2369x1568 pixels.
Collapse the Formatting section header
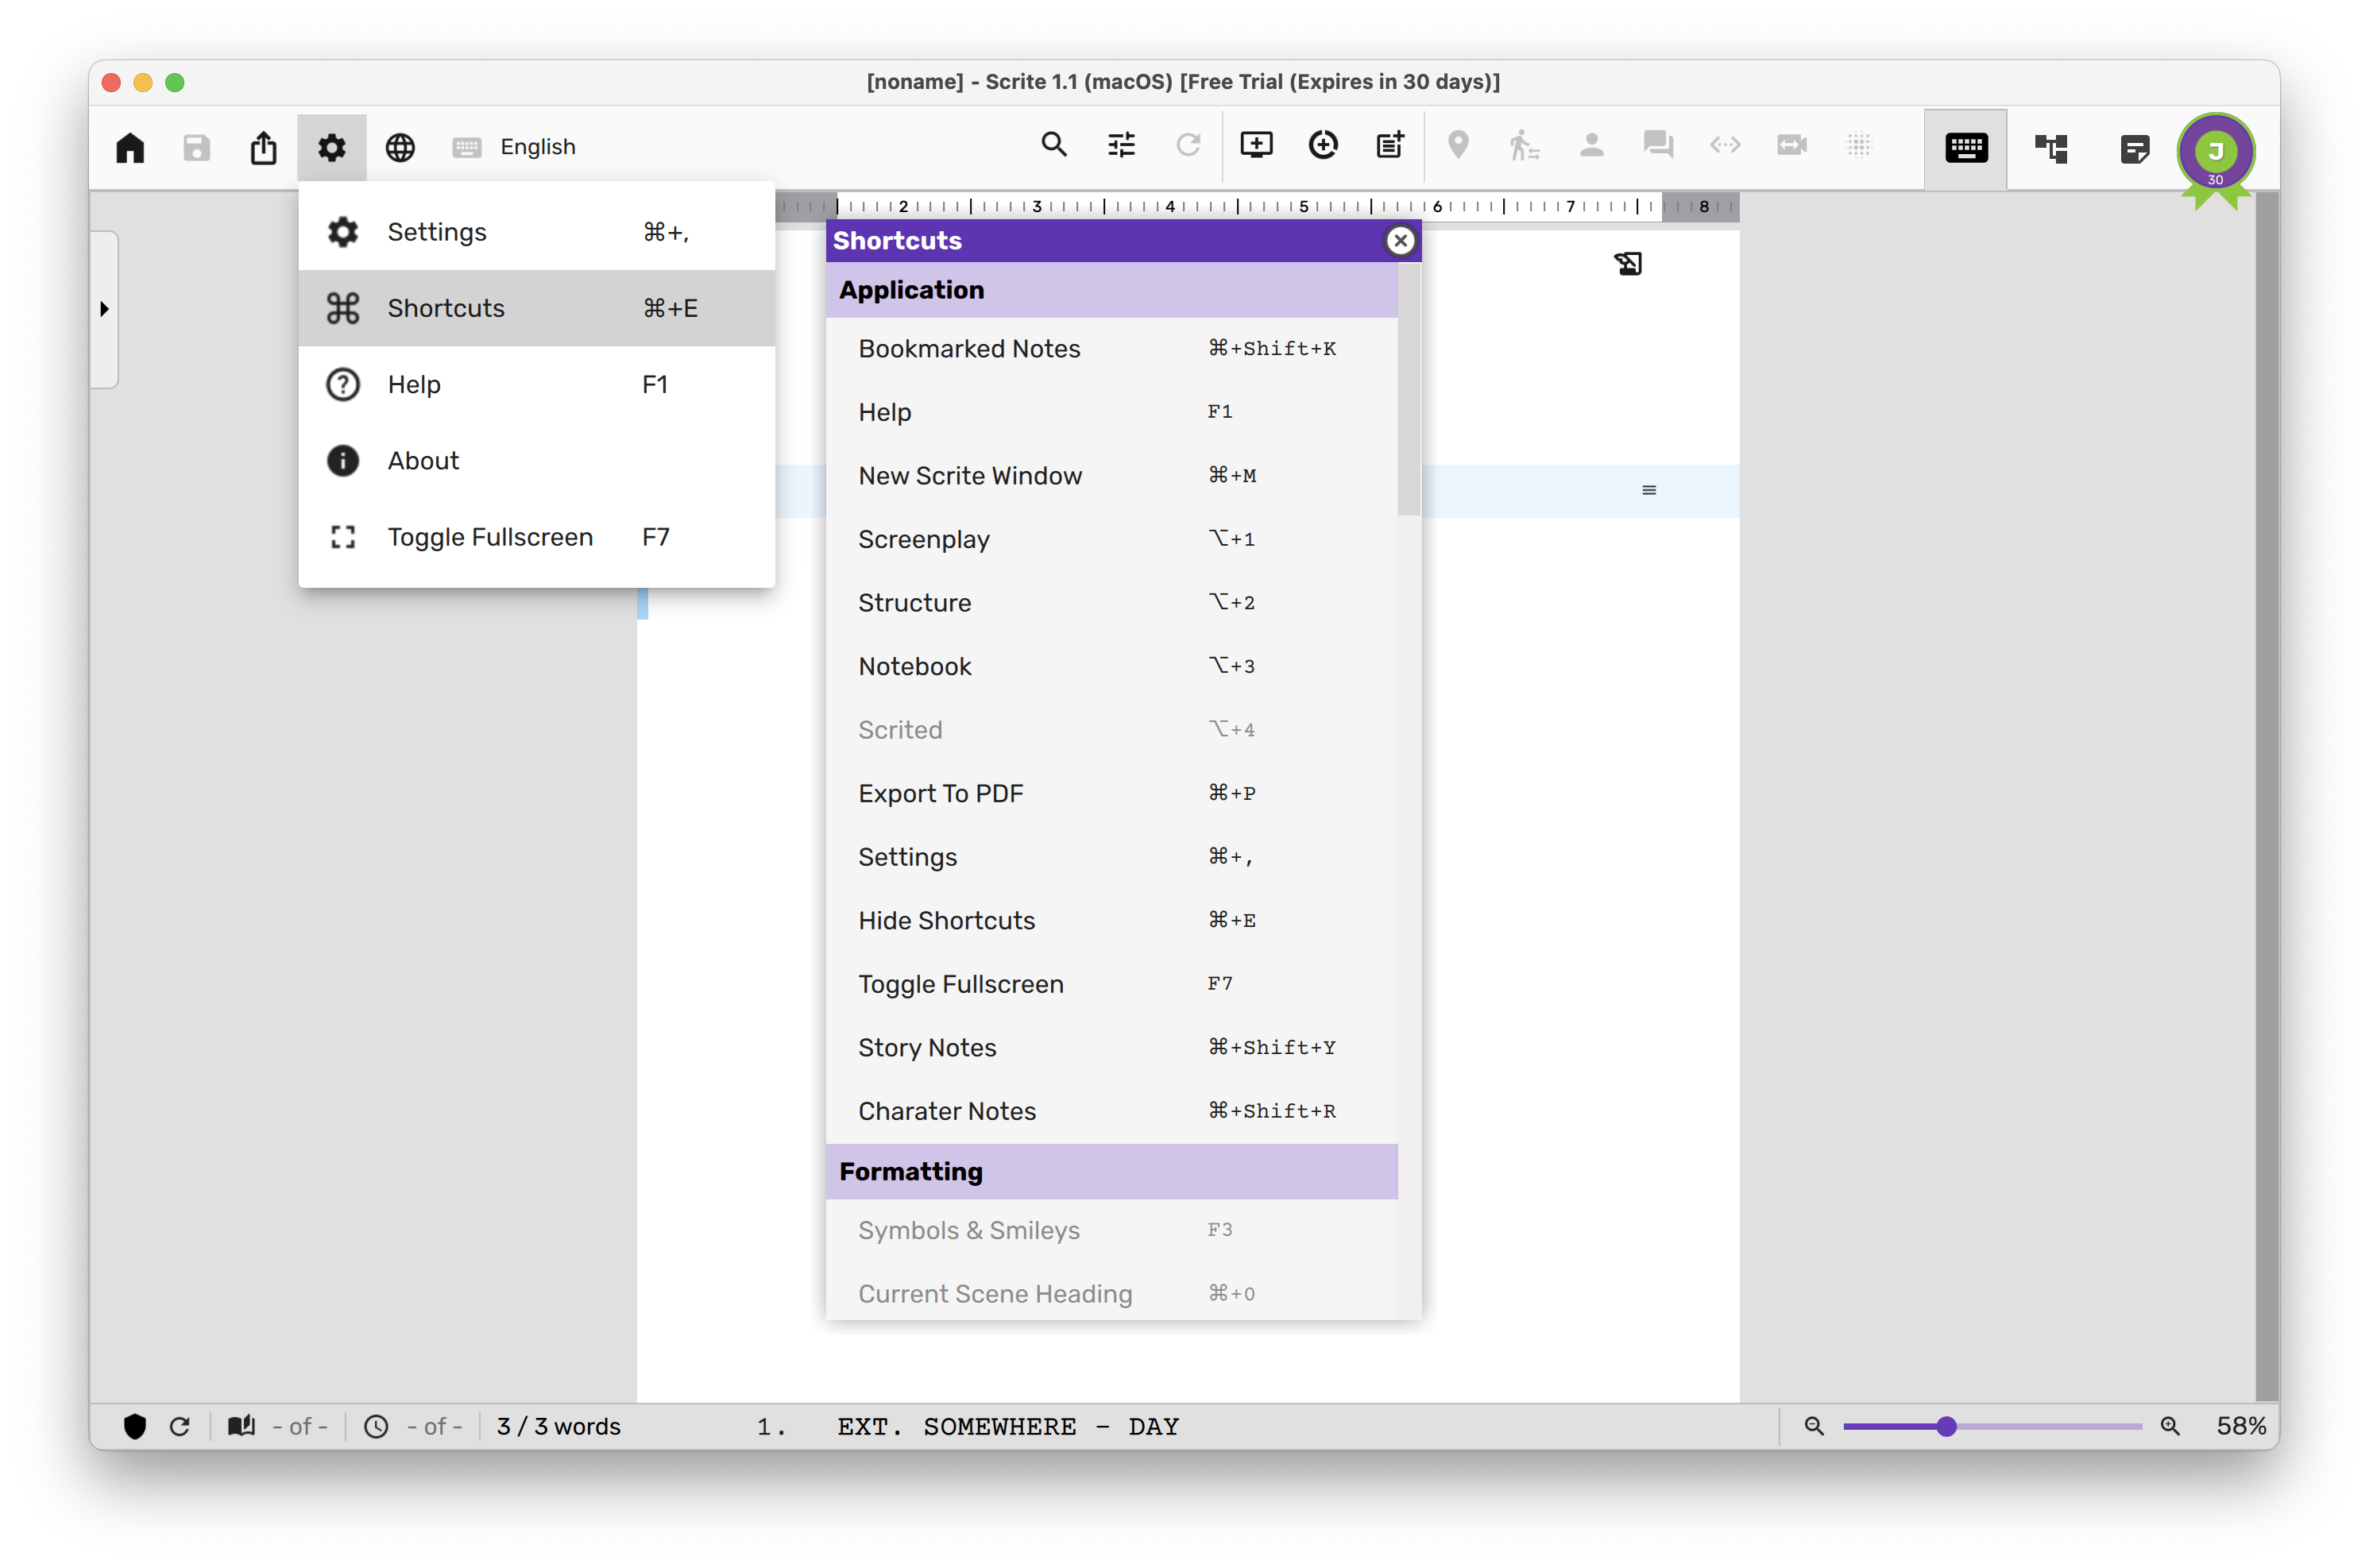[1111, 1172]
